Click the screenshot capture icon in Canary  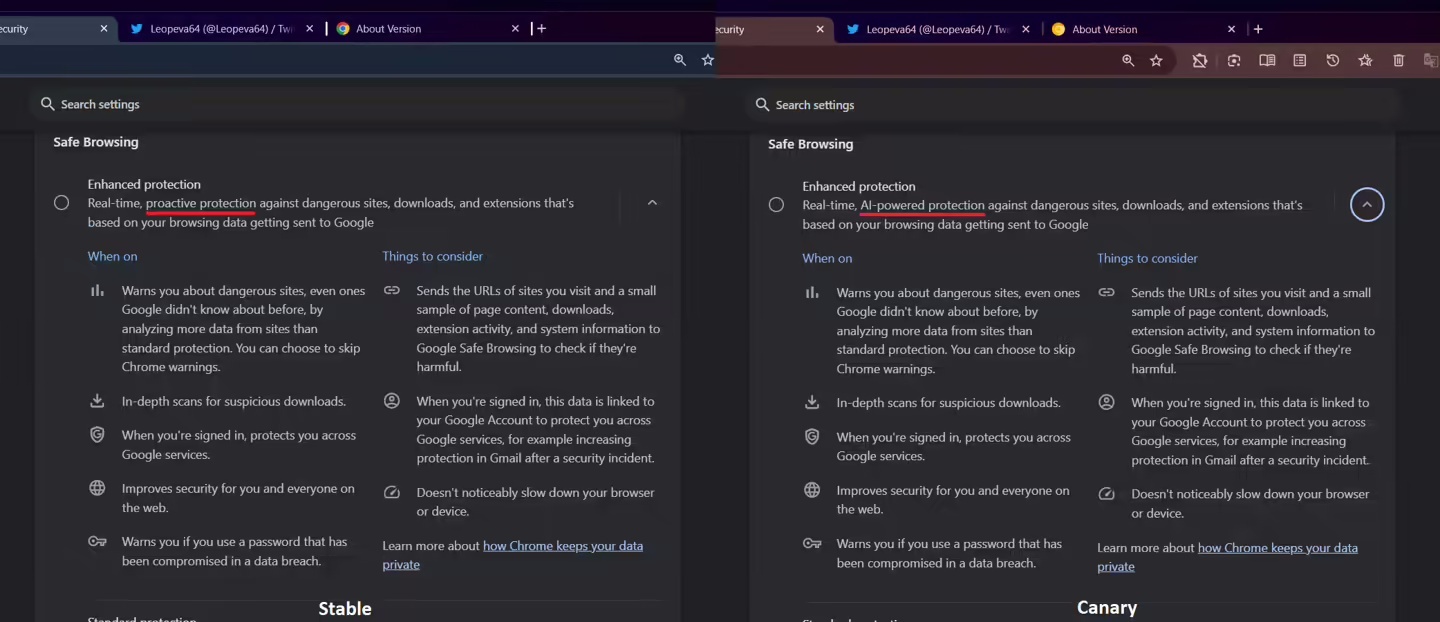click(1234, 61)
